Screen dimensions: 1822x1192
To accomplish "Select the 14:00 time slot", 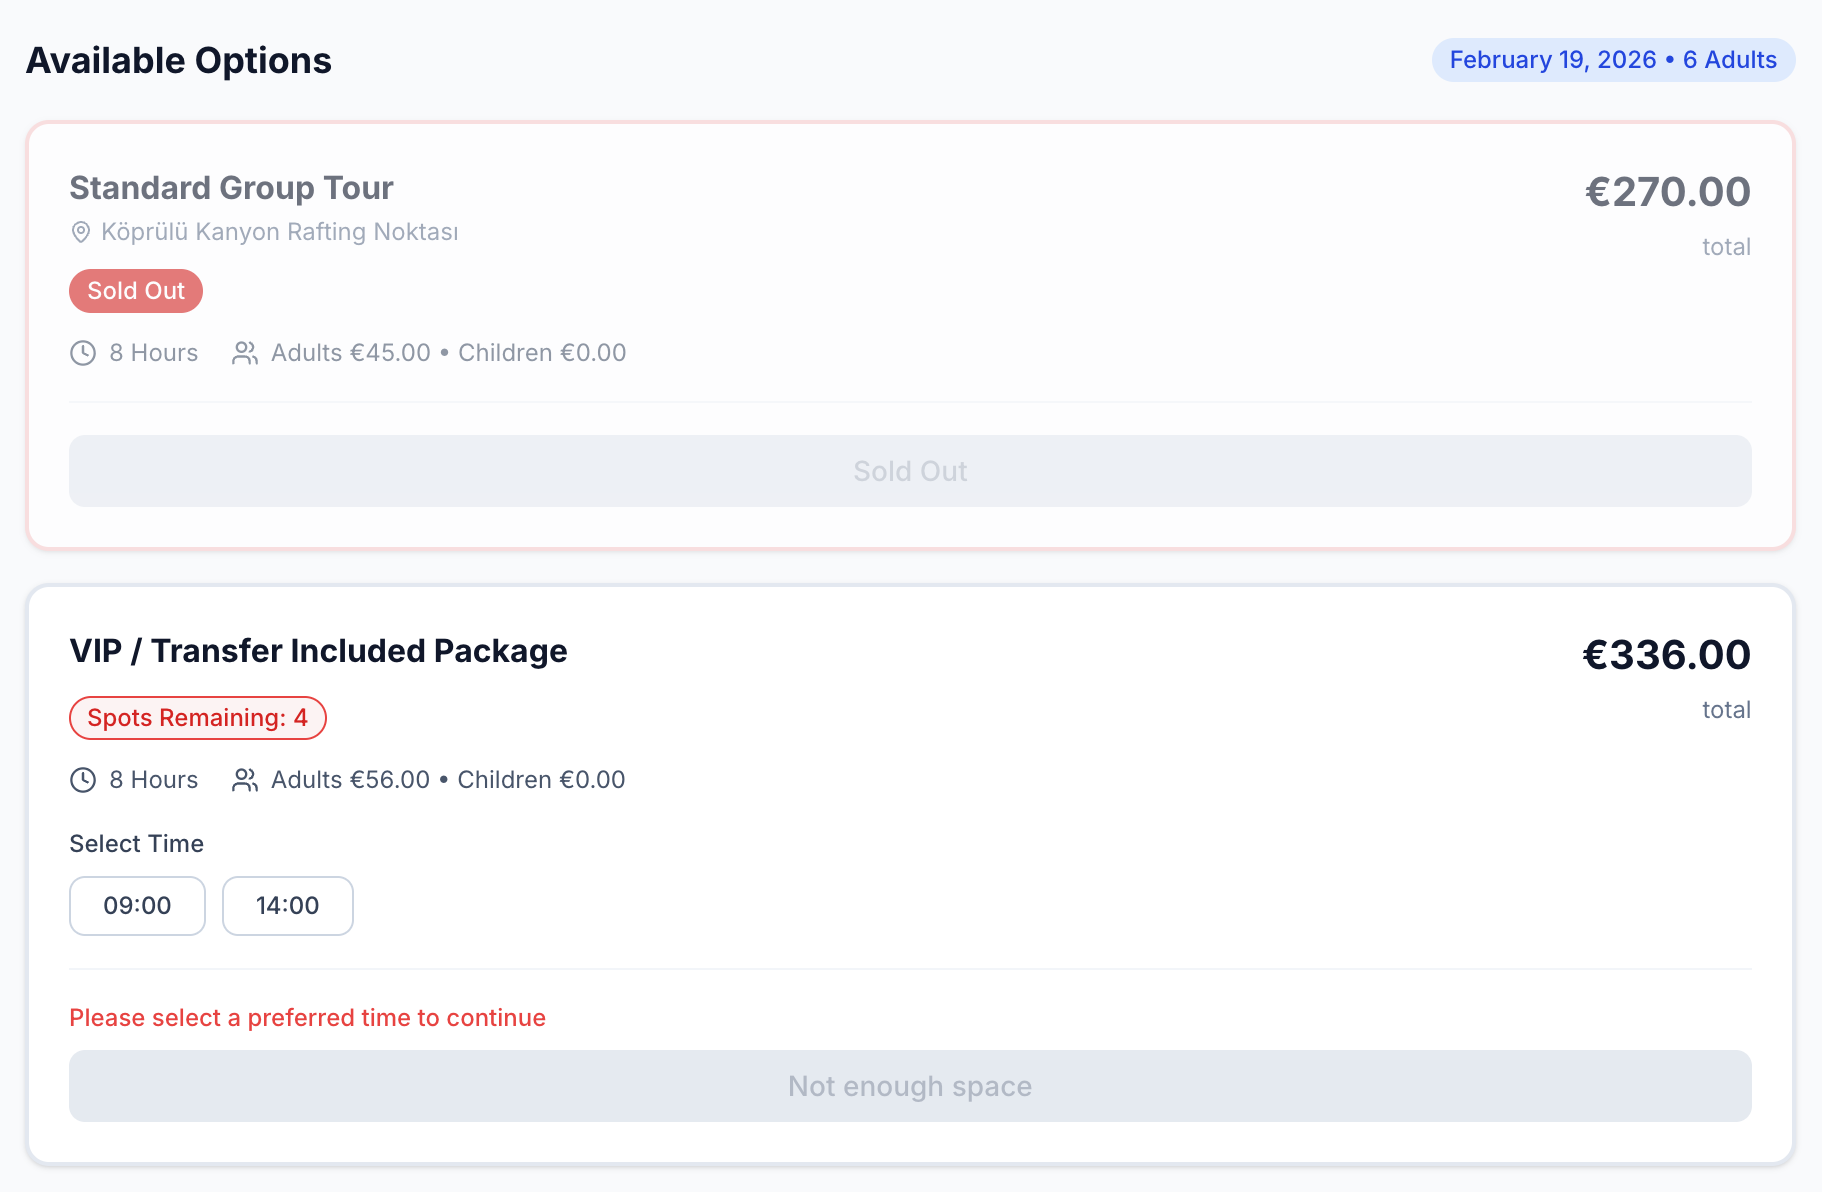I will (288, 906).
